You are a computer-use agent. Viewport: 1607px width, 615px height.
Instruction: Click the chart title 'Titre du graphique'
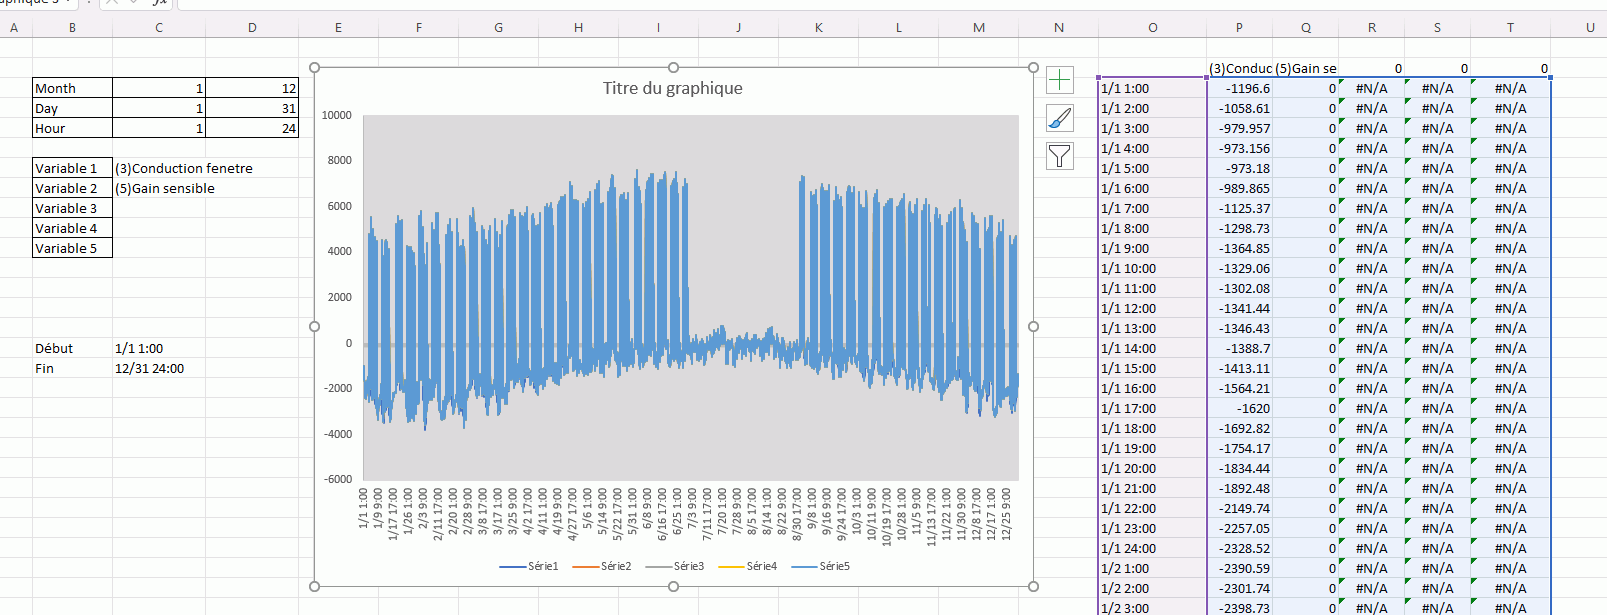click(672, 88)
